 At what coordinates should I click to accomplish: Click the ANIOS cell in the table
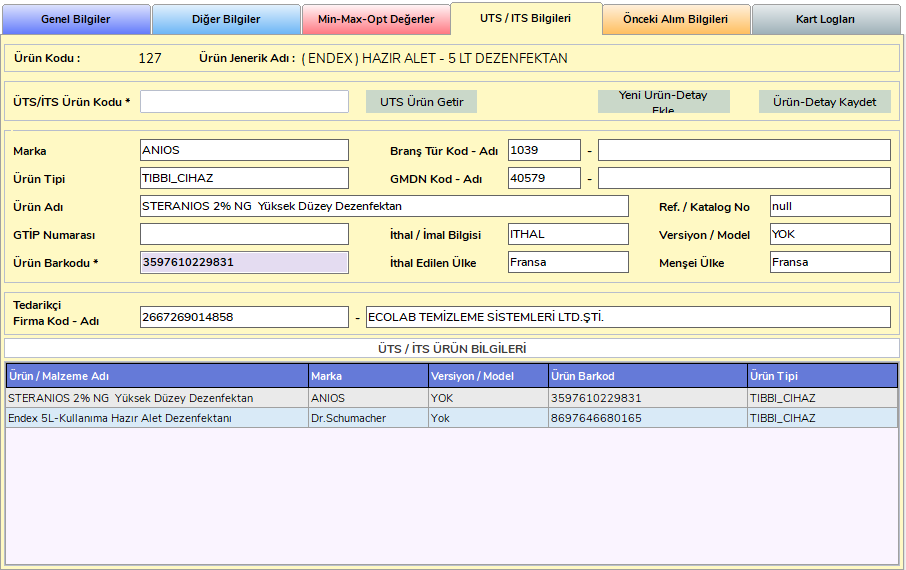pyautogui.click(x=369, y=398)
